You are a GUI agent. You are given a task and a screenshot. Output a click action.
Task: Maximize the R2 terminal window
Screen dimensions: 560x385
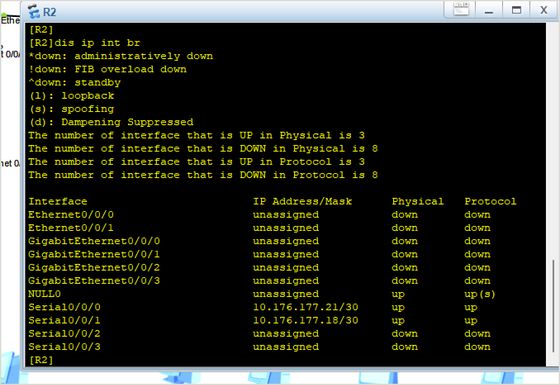coord(516,10)
